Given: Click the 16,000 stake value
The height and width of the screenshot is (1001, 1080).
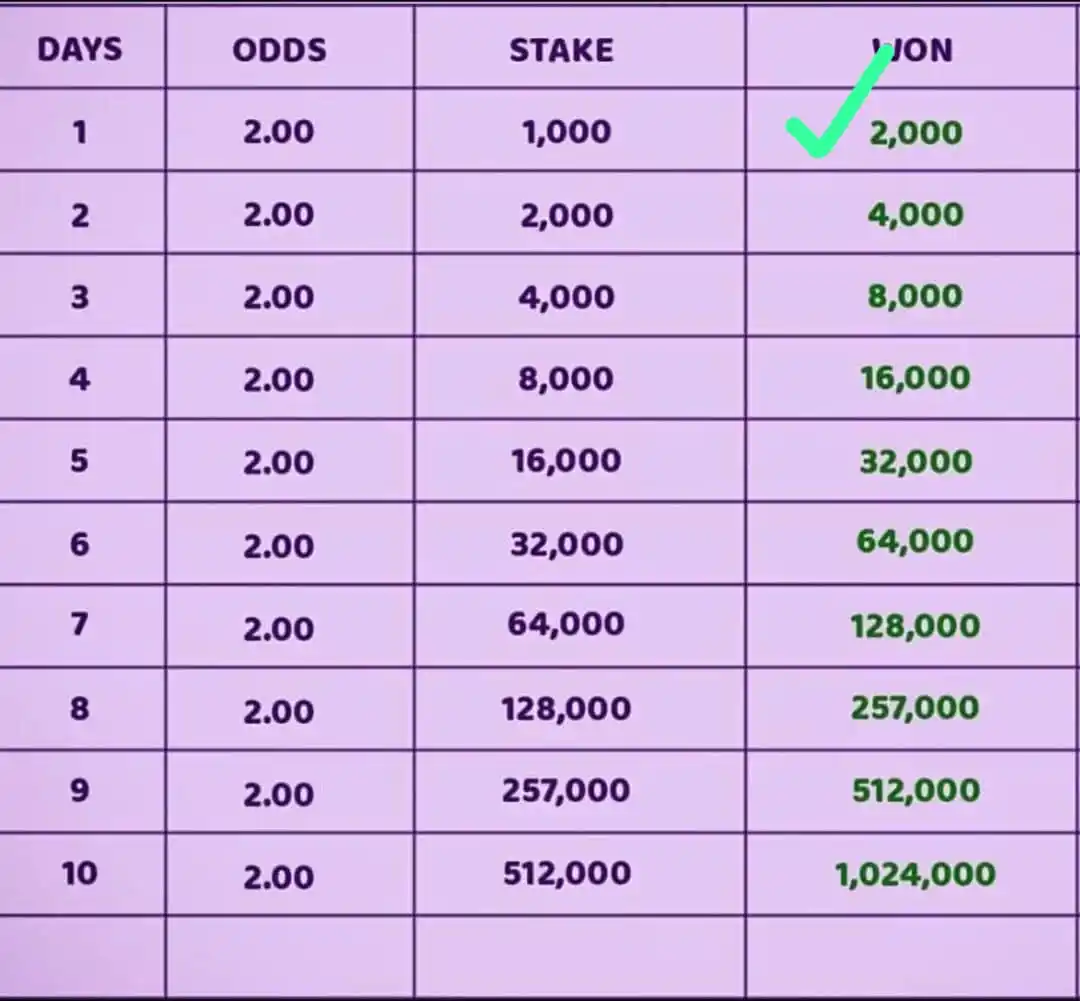Looking at the screenshot, I should [566, 460].
